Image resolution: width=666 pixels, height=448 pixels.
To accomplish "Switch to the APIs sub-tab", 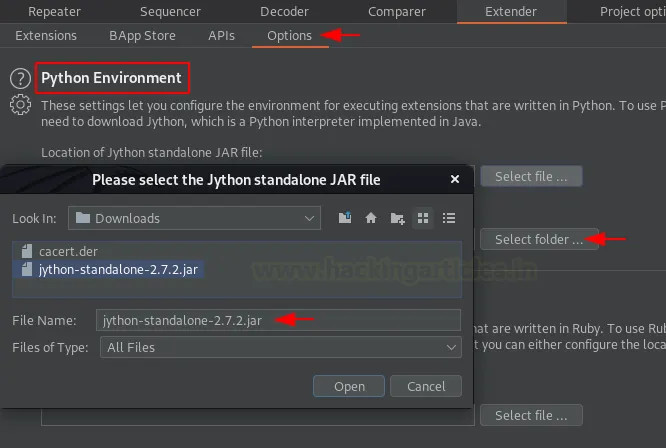I will [x=221, y=35].
